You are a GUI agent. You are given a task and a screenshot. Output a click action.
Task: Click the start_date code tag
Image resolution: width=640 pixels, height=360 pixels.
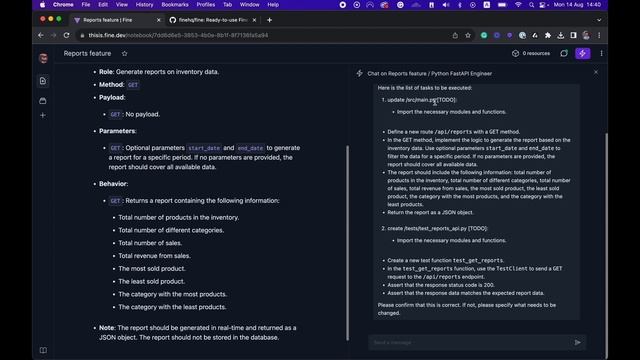pos(204,148)
